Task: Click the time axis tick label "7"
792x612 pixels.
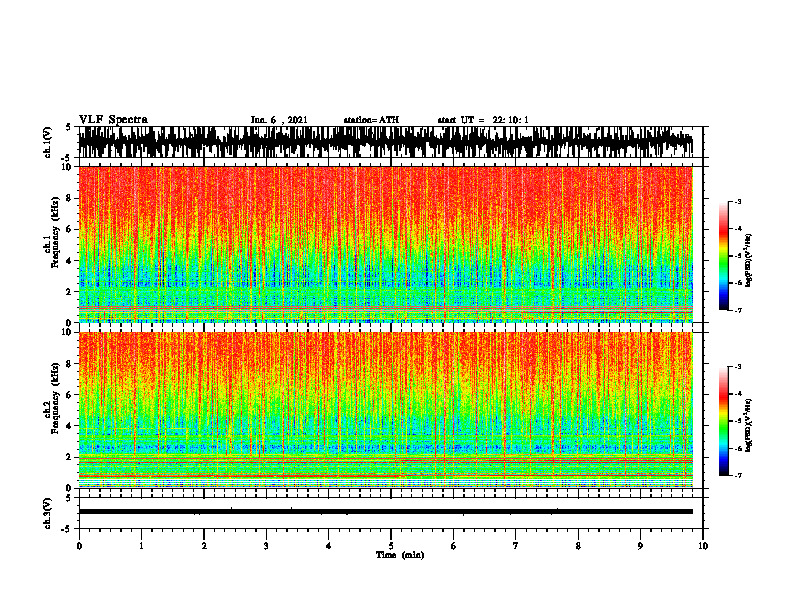Action: [x=516, y=546]
